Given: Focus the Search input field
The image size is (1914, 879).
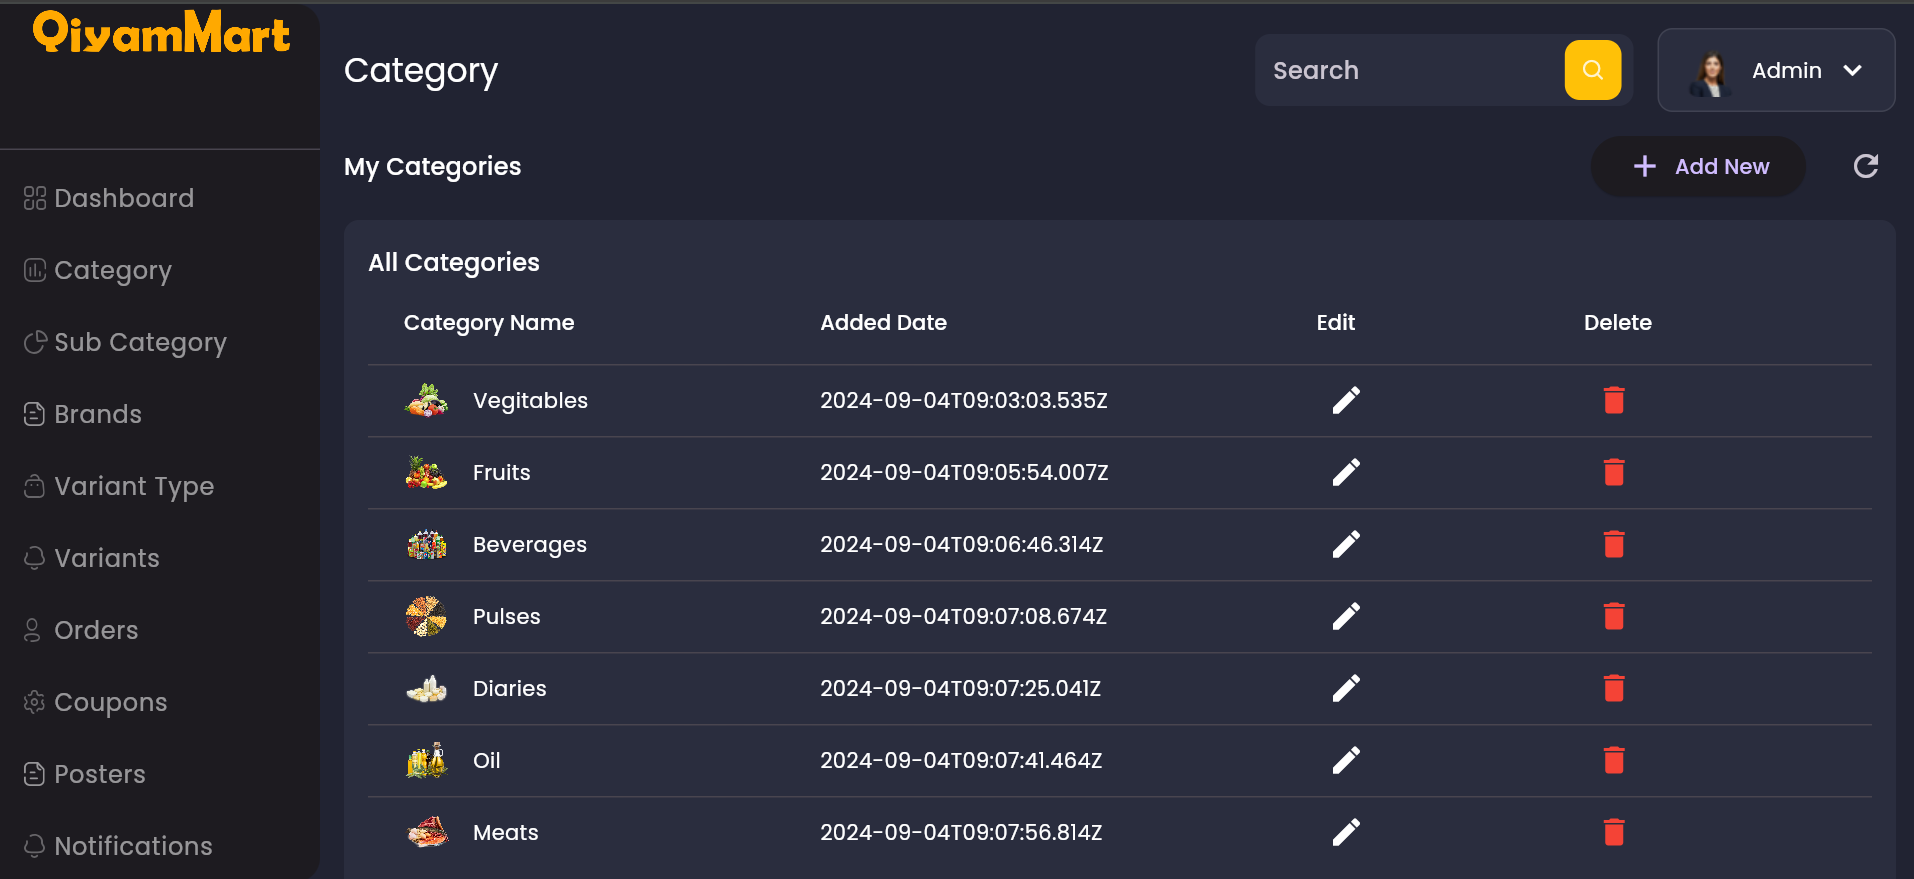Looking at the screenshot, I should [x=1410, y=70].
